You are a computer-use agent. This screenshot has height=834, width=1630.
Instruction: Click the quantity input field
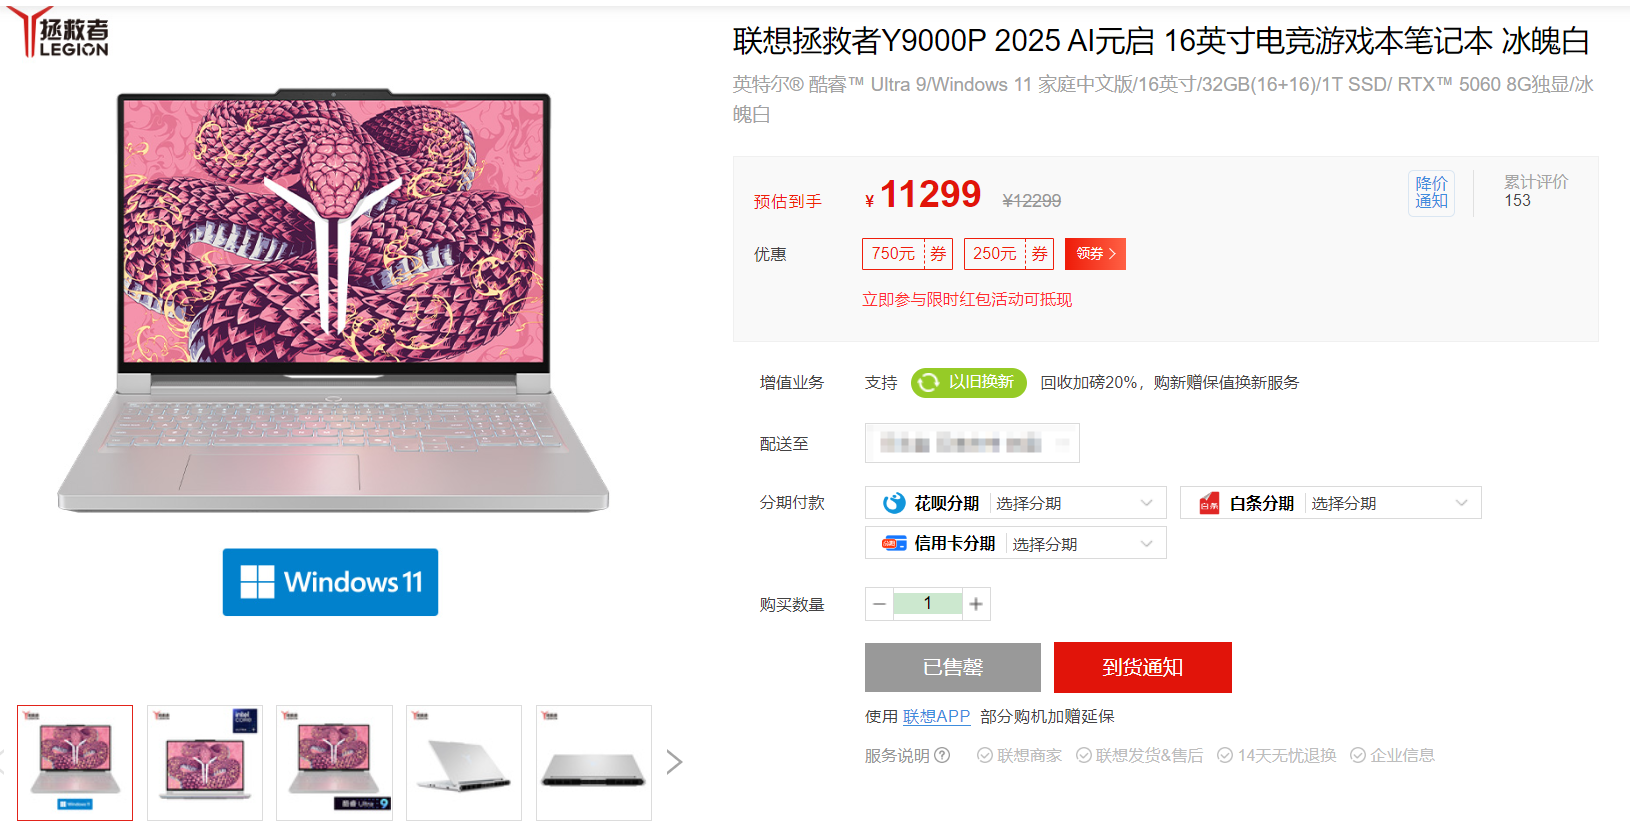tap(928, 604)
